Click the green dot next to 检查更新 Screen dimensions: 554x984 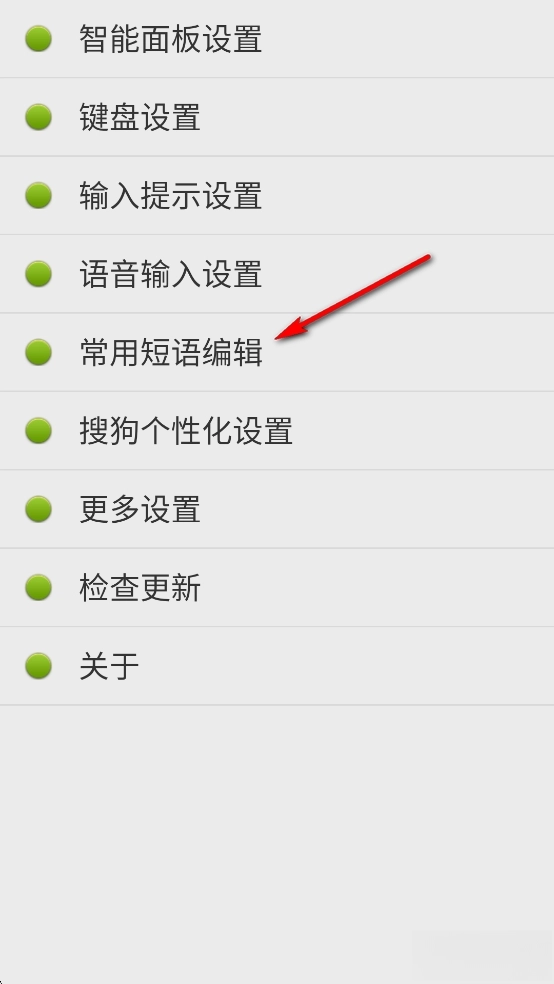pyautogui.click(x=38, y=587)
